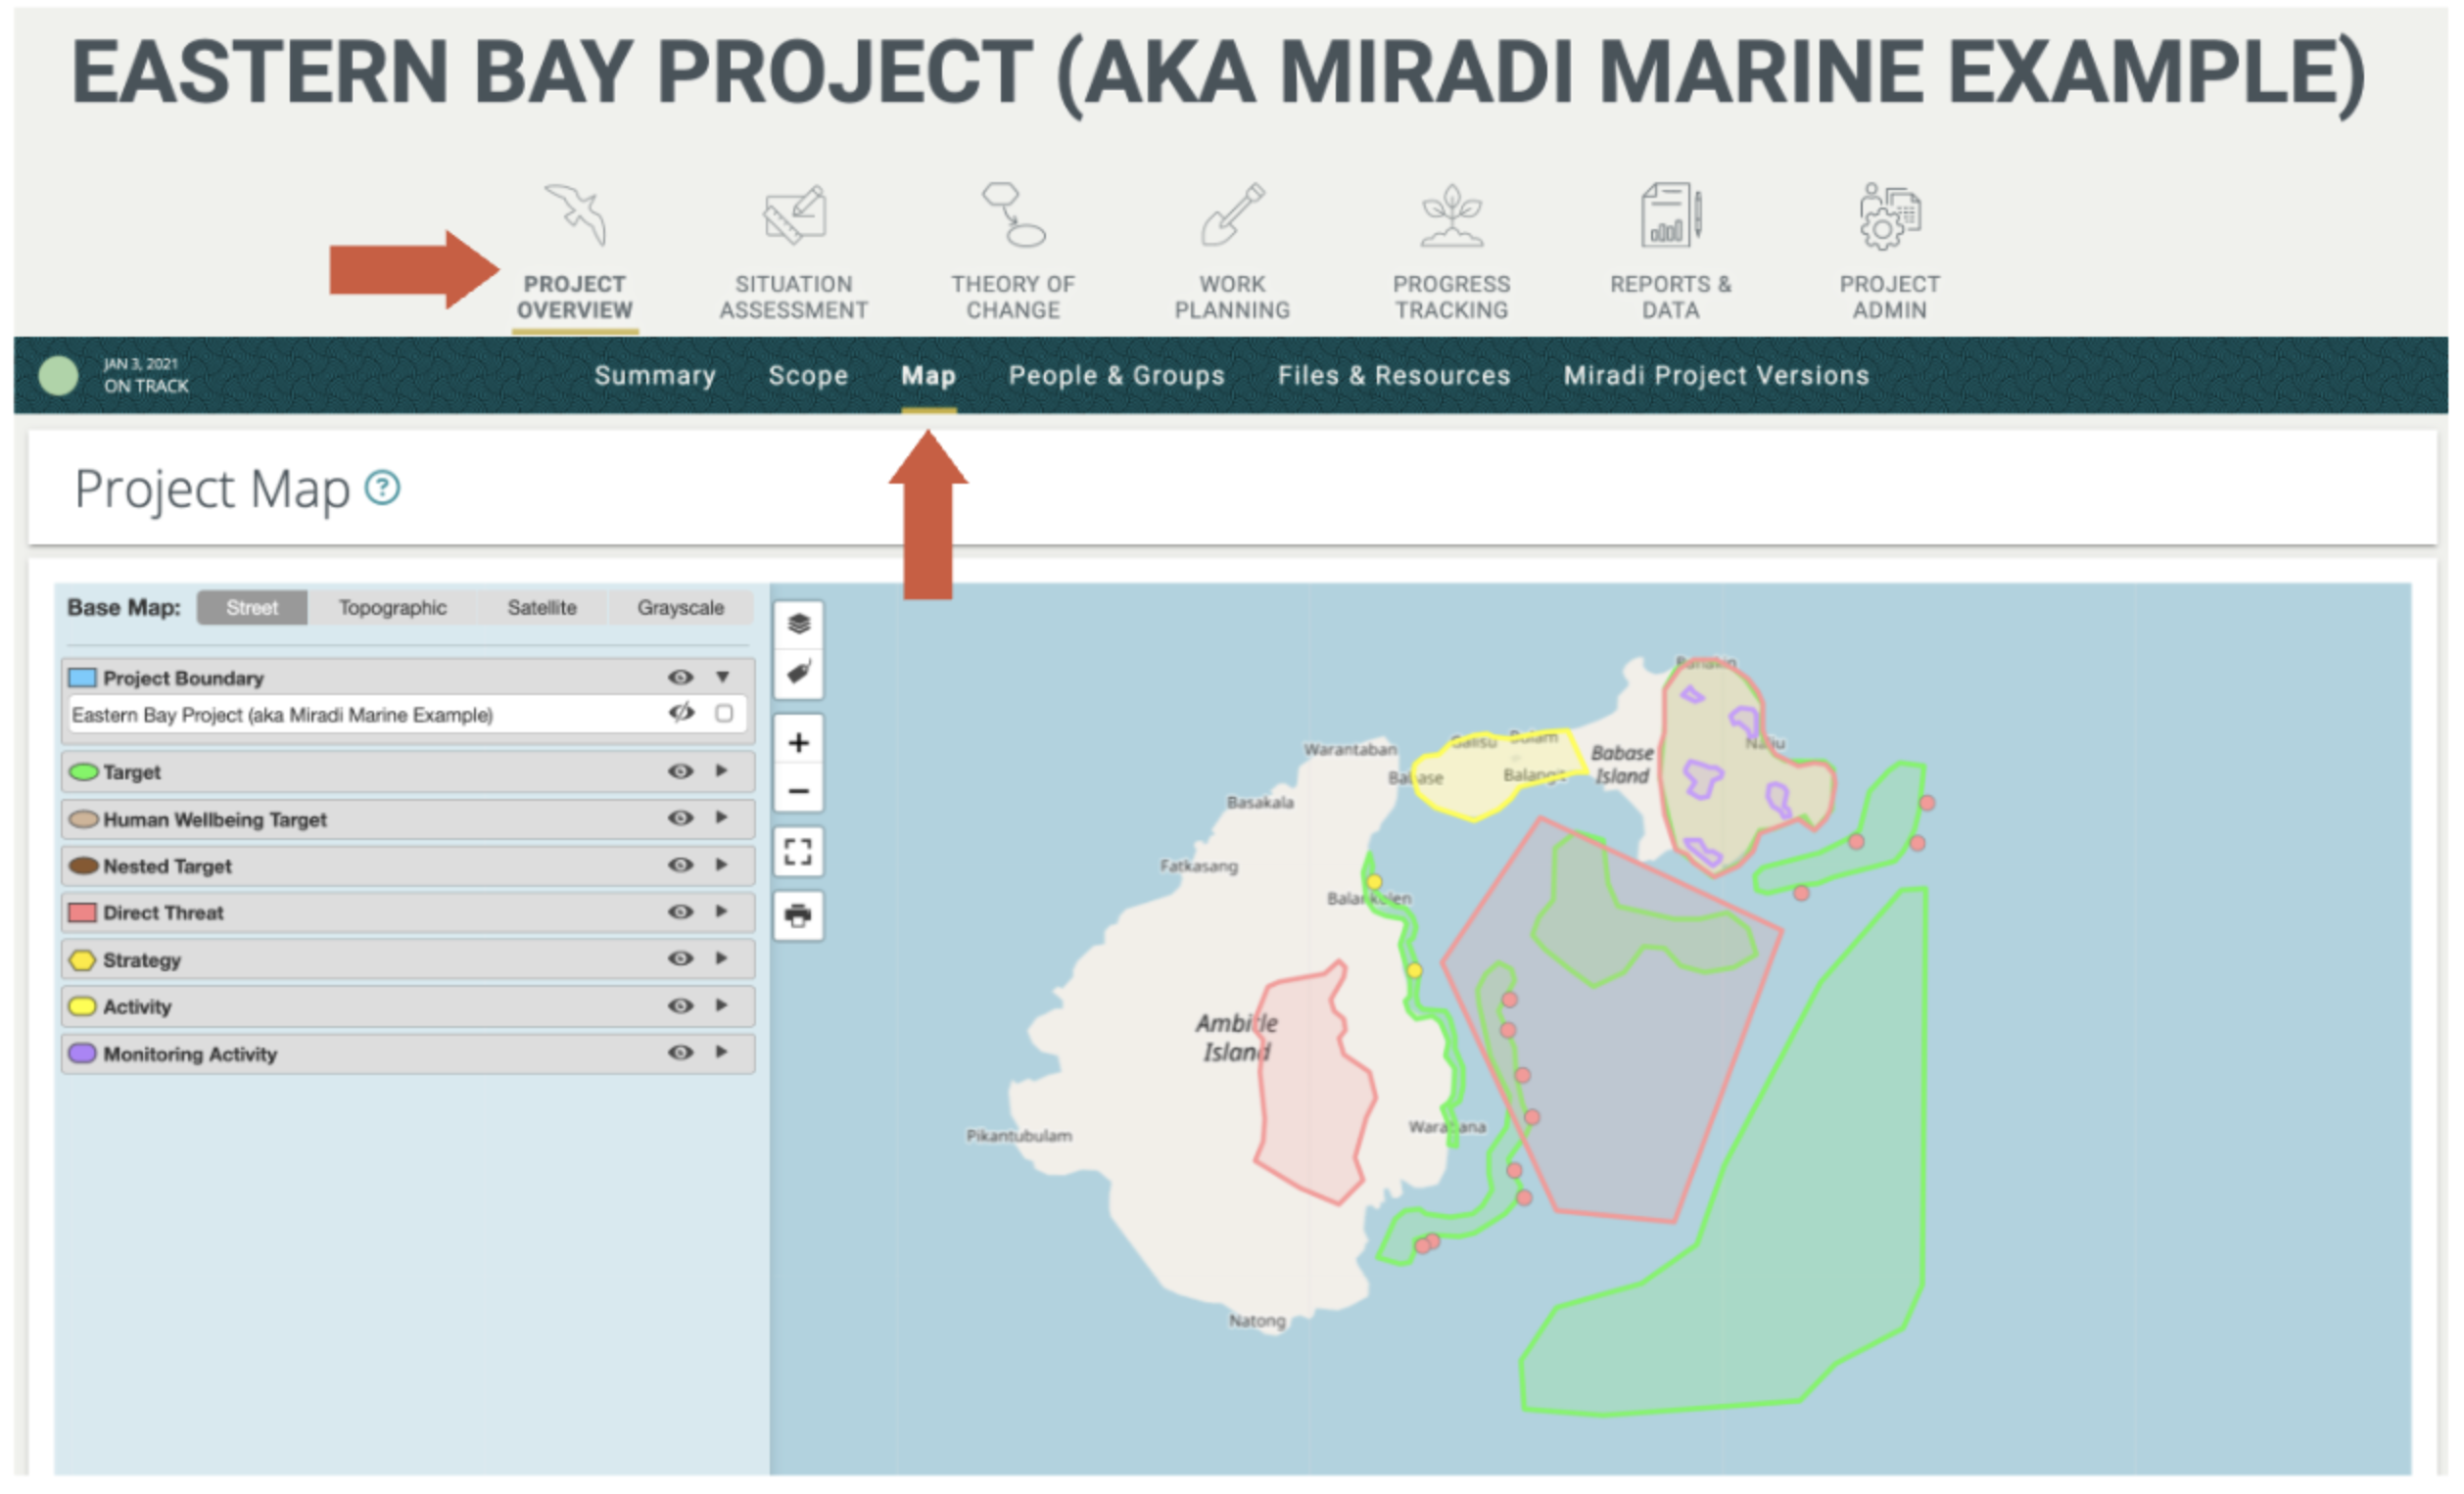Click the green Target color swatch
Image resolution: width=2464 pixels, height=1494 pixels.
coord(82,771)
